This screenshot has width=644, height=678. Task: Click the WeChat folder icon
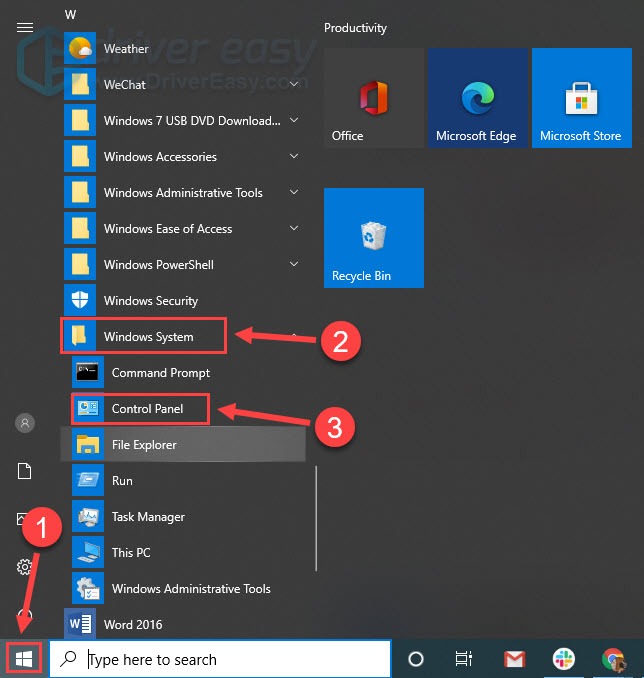tap(80, 84)
